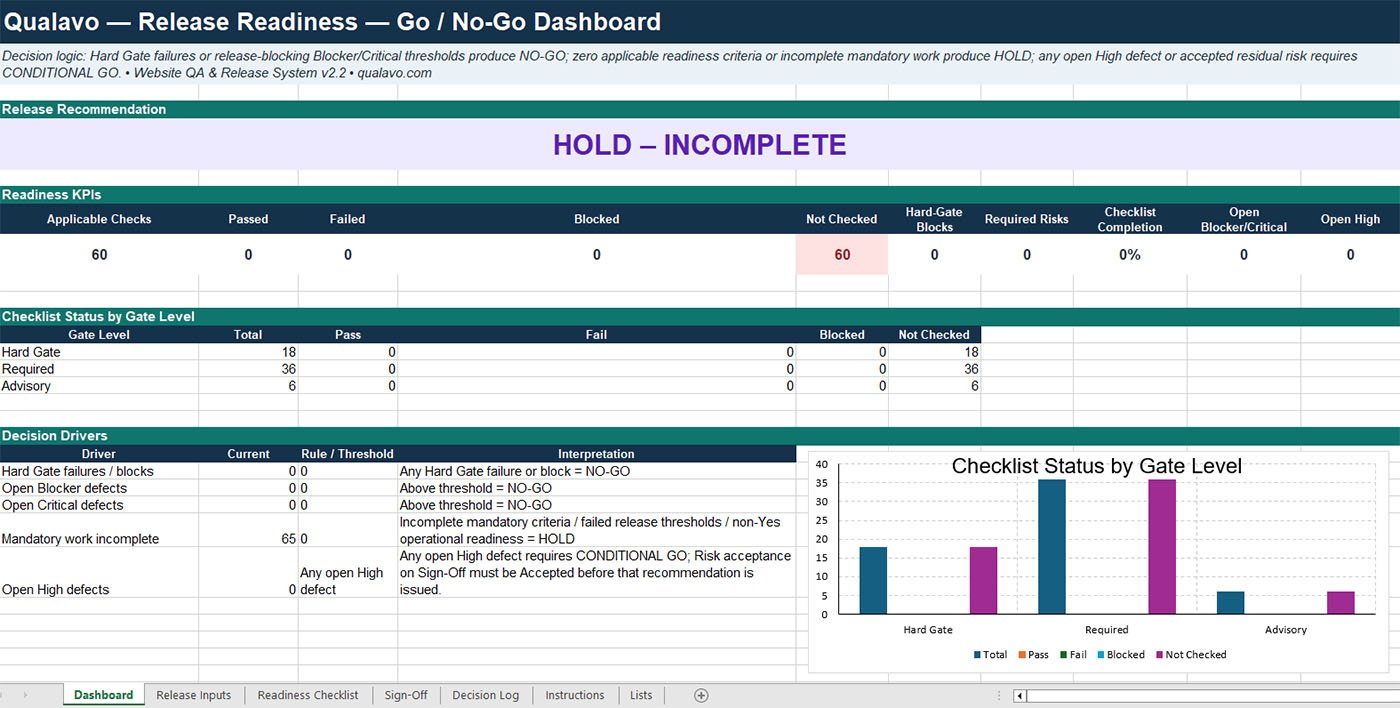Select the Mandatory work incomplete value 65

point(248,530)
